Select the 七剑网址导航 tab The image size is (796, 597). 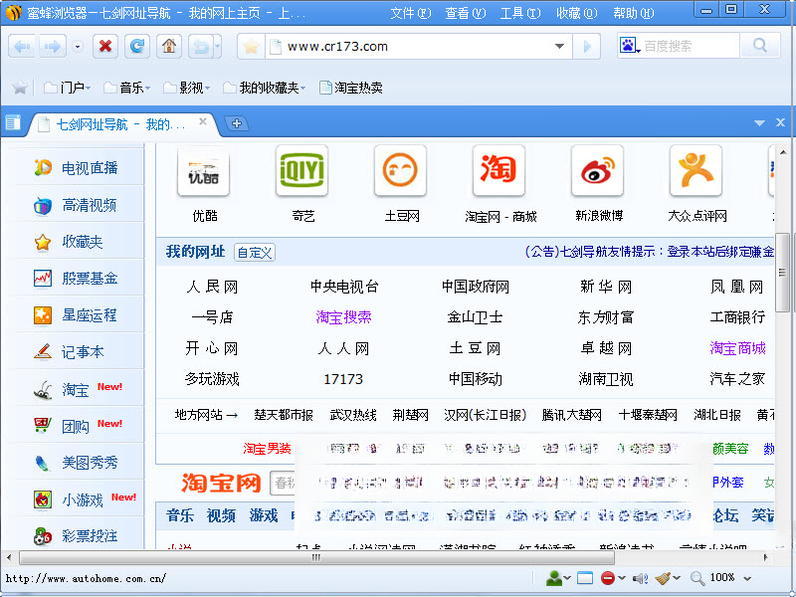[120, 124]
